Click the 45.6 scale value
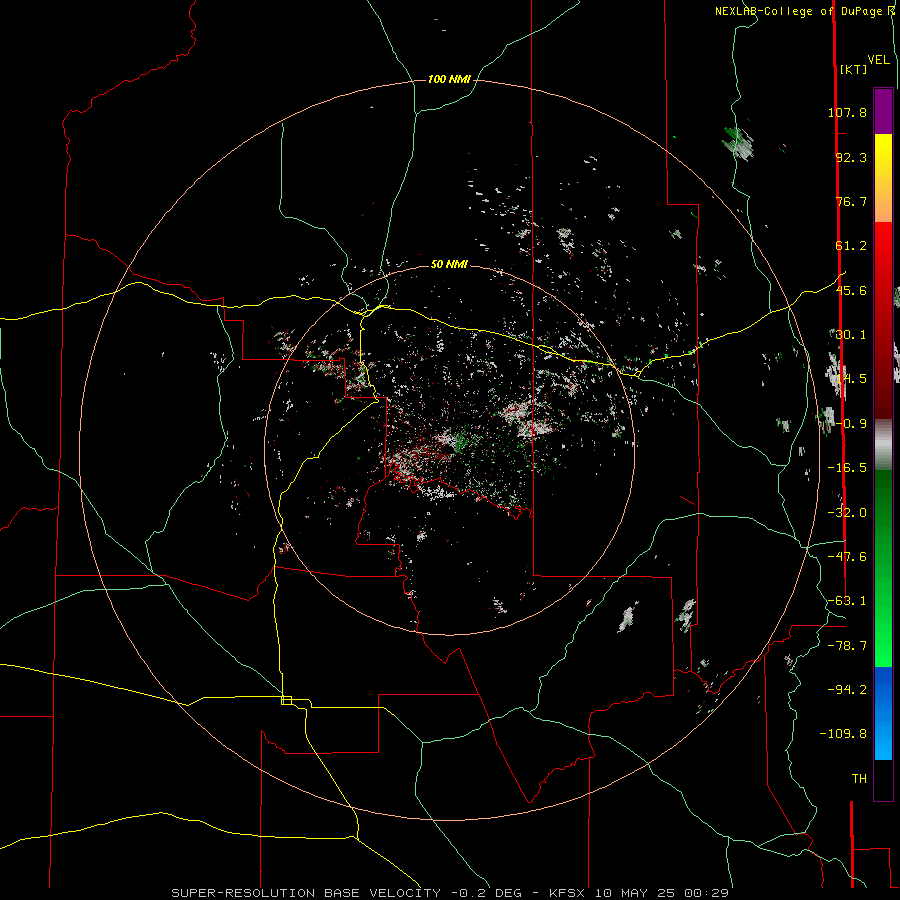 [851, 290]
